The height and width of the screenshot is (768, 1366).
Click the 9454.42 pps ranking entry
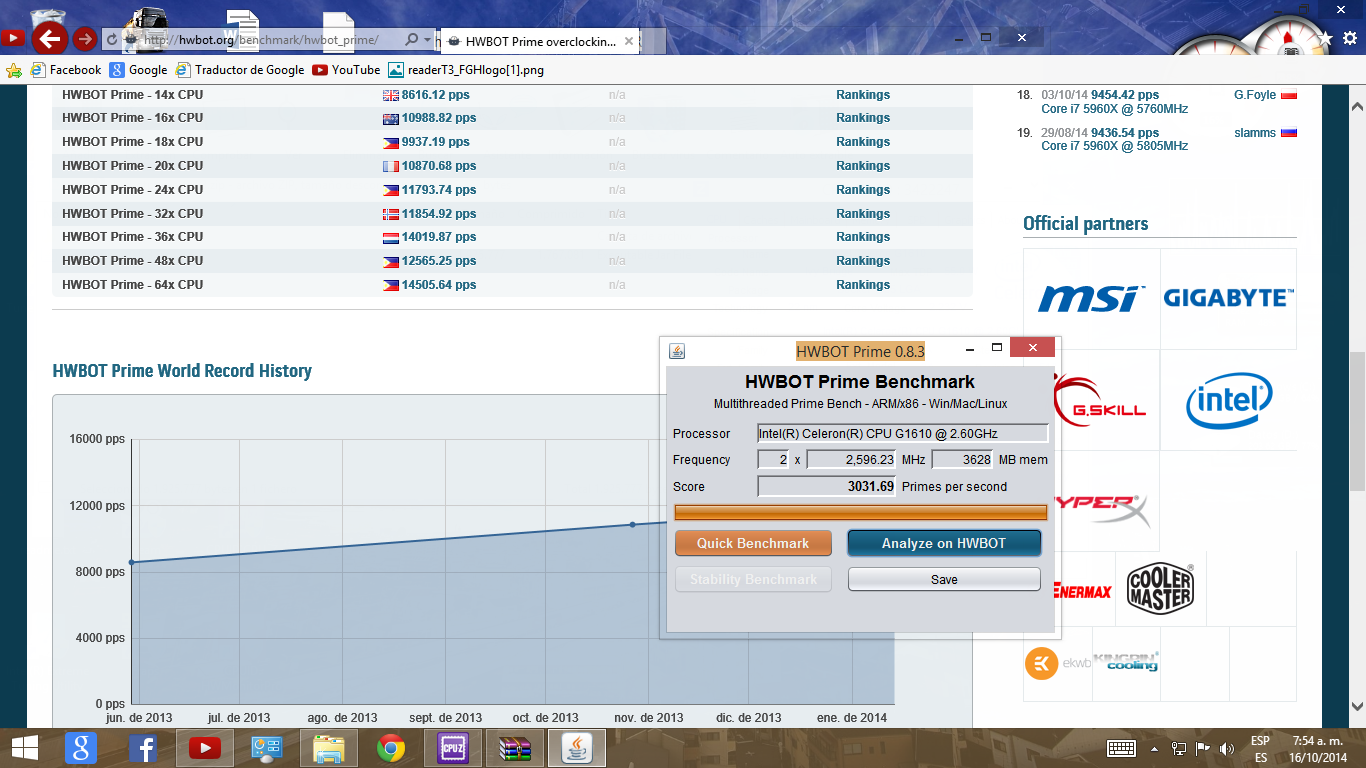[1125, 95]
